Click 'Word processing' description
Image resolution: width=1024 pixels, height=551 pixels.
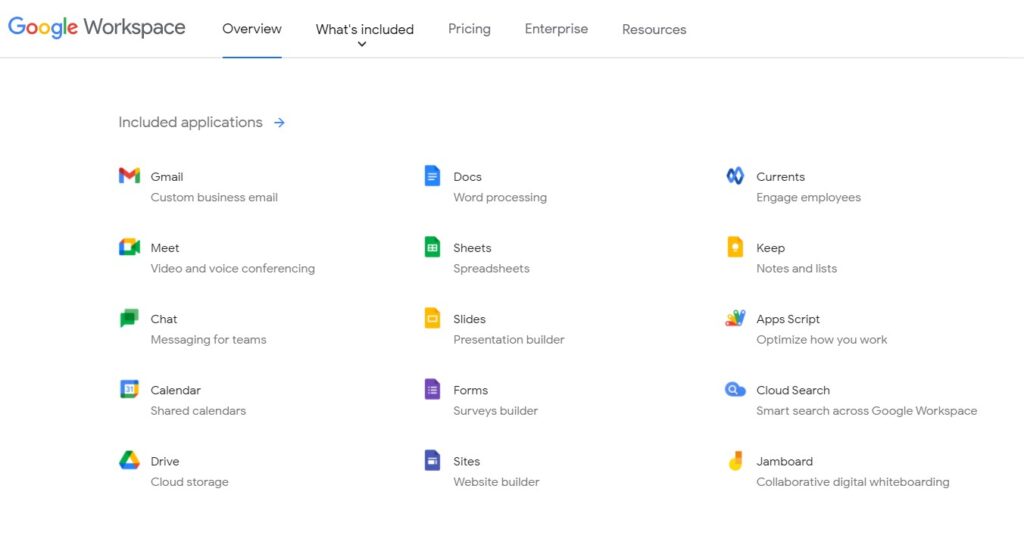tap(500, 197)
